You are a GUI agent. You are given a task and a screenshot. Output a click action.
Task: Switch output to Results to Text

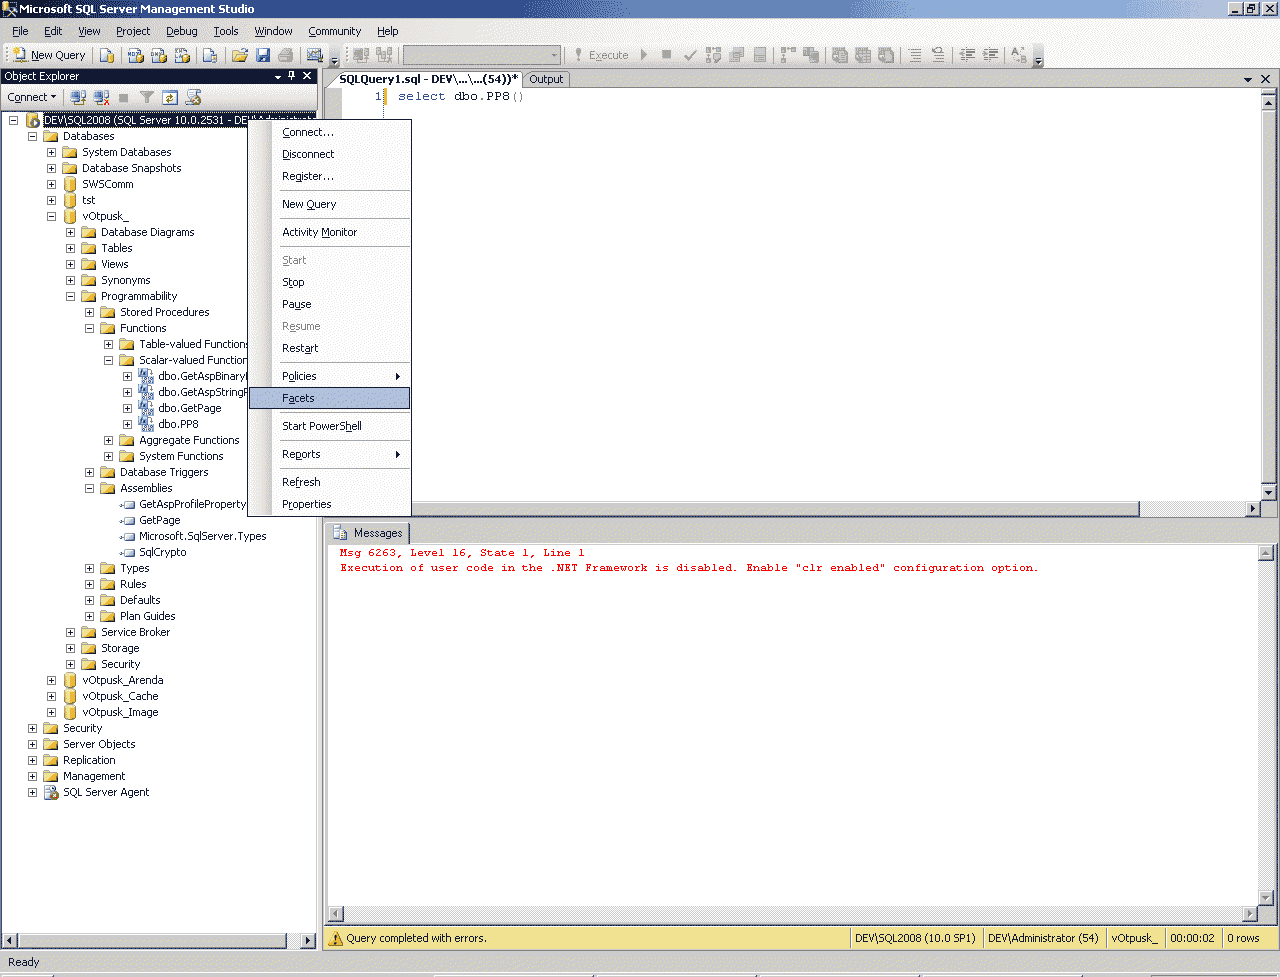coord(840,55)
